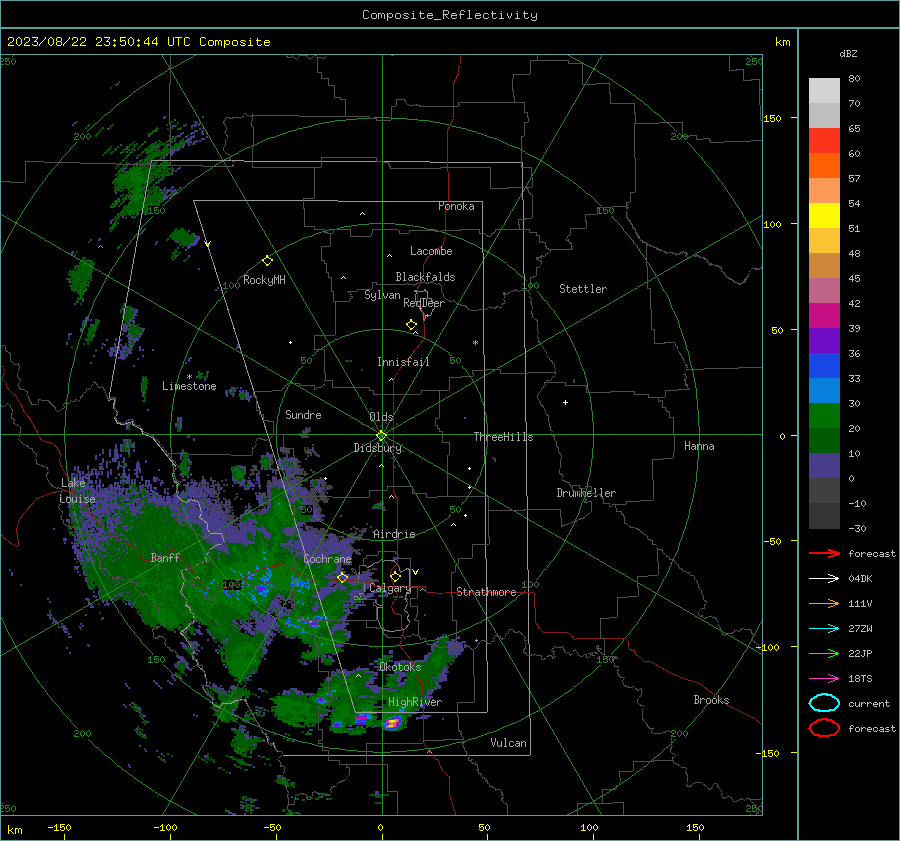The width and height of the screenshot is (900, 841).
Task: Click the Strathmore town label
Action: (486, 592)
